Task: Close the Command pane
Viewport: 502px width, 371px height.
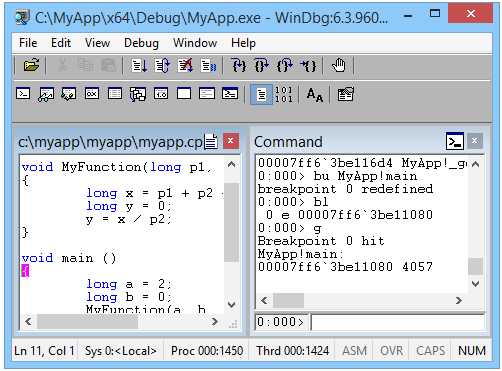Action: pos(475,141)
